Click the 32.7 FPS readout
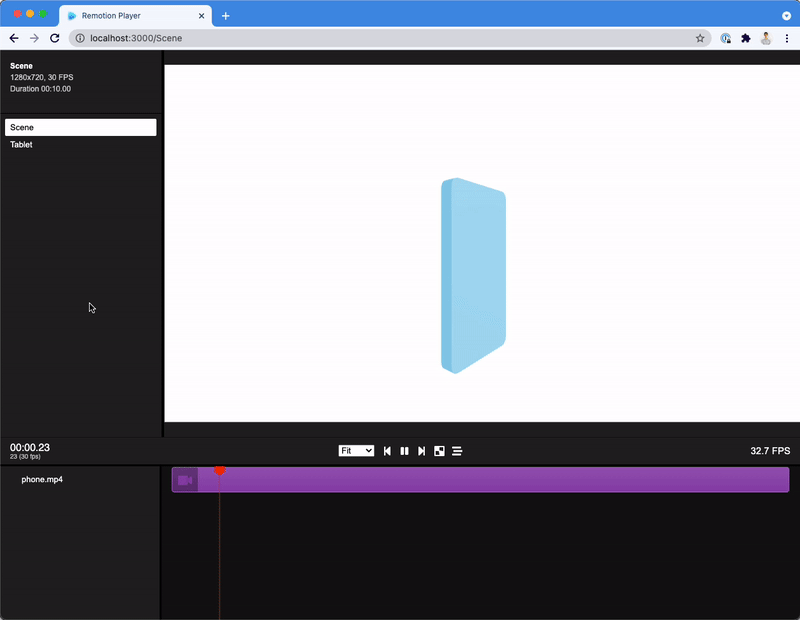 point(770,451)
